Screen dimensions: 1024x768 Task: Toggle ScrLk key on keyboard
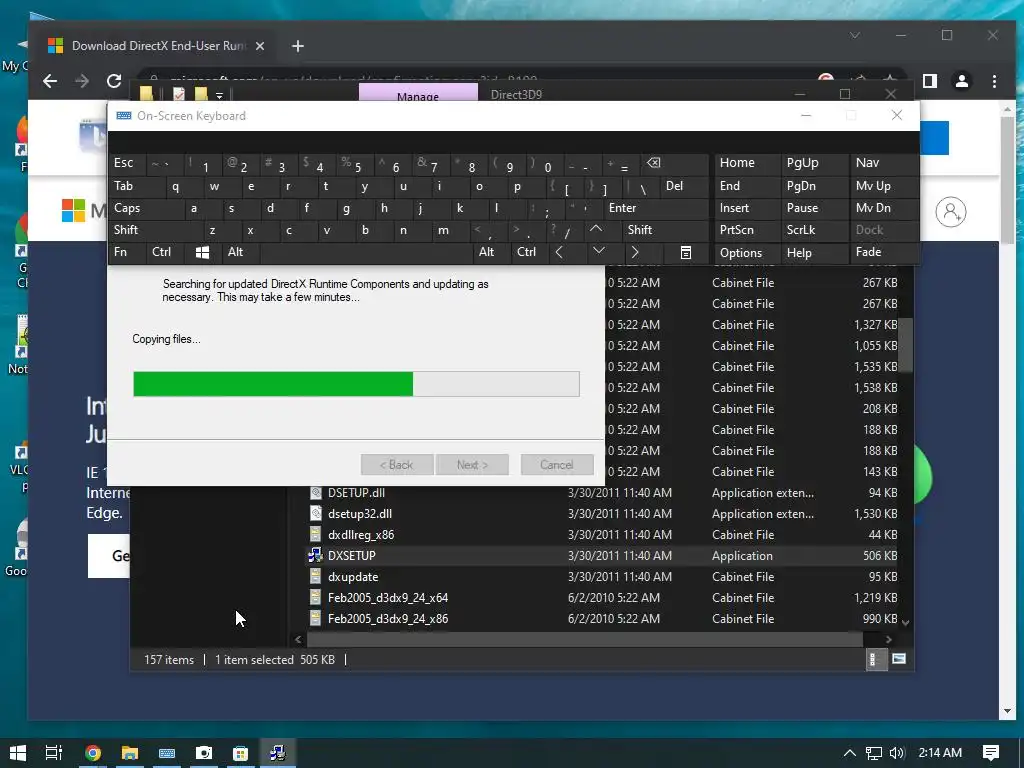pos(814,229)
